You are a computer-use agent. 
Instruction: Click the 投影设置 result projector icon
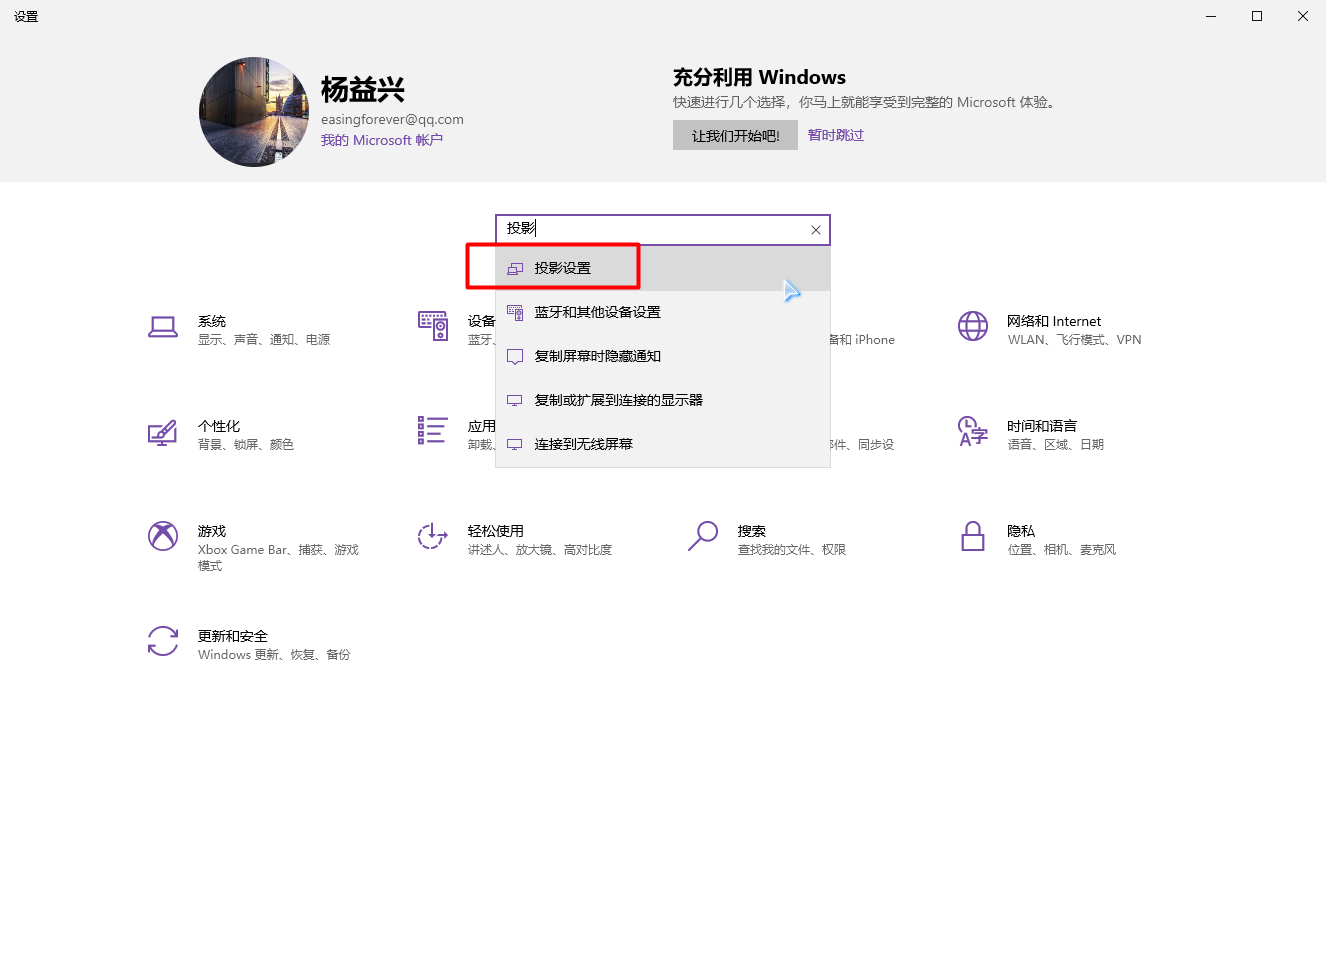[x=515, y=268]
